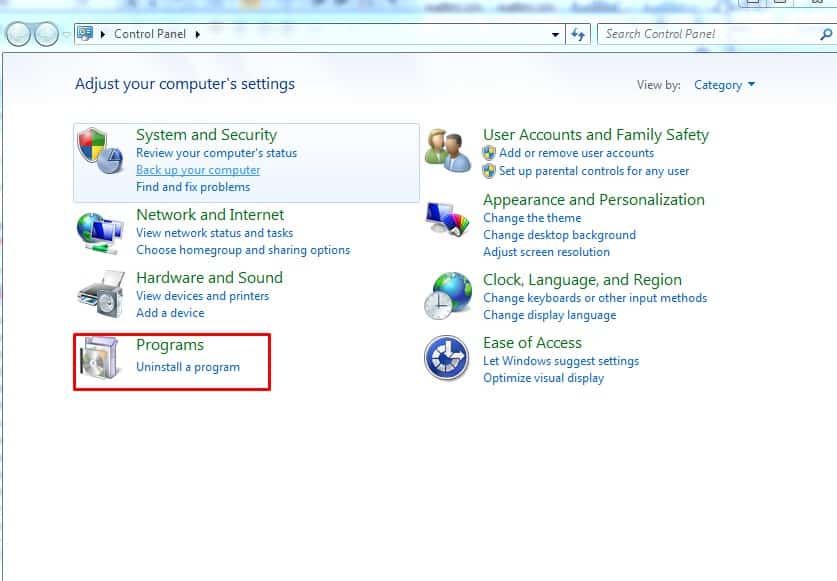Click the search magnifier icon
Image resolution: width=837 pixels, height=581 pixels.
click(825, 35)
